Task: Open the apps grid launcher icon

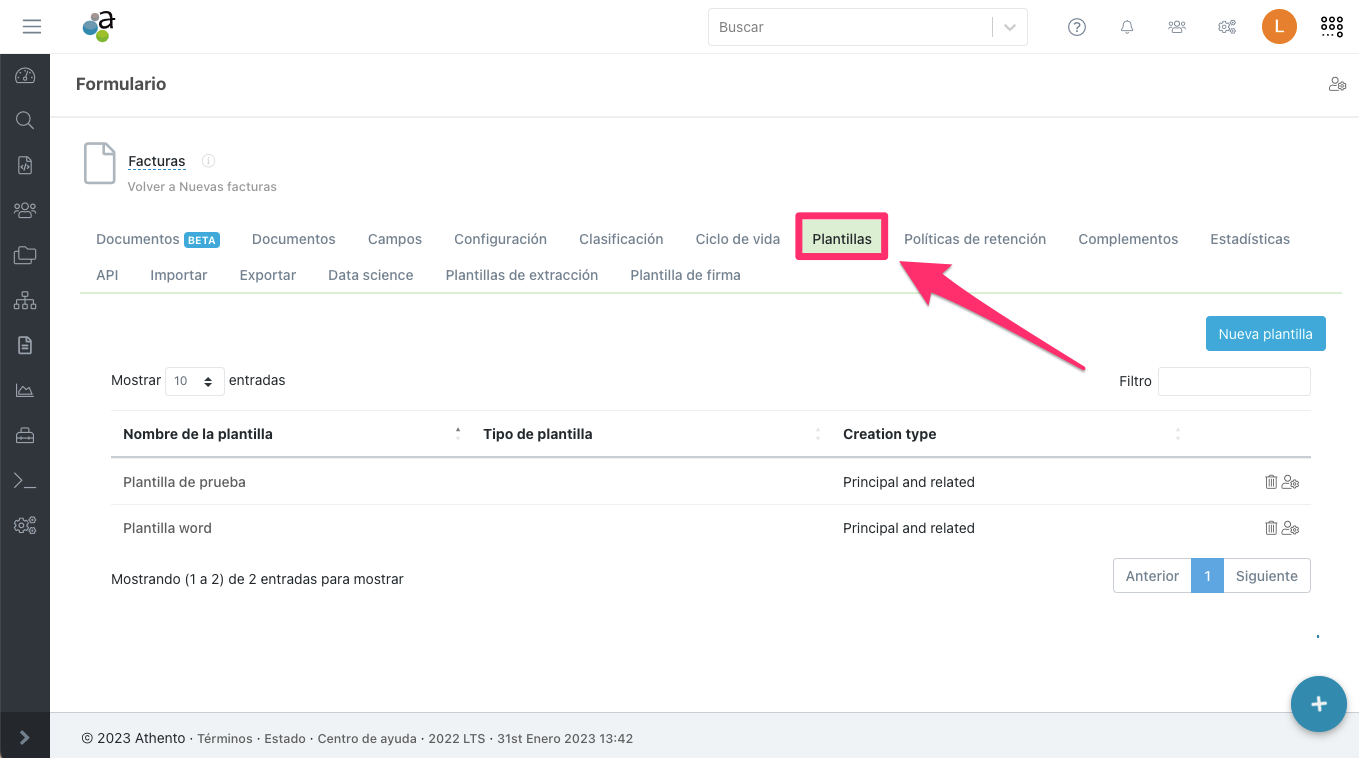Action: [1332, 27]
